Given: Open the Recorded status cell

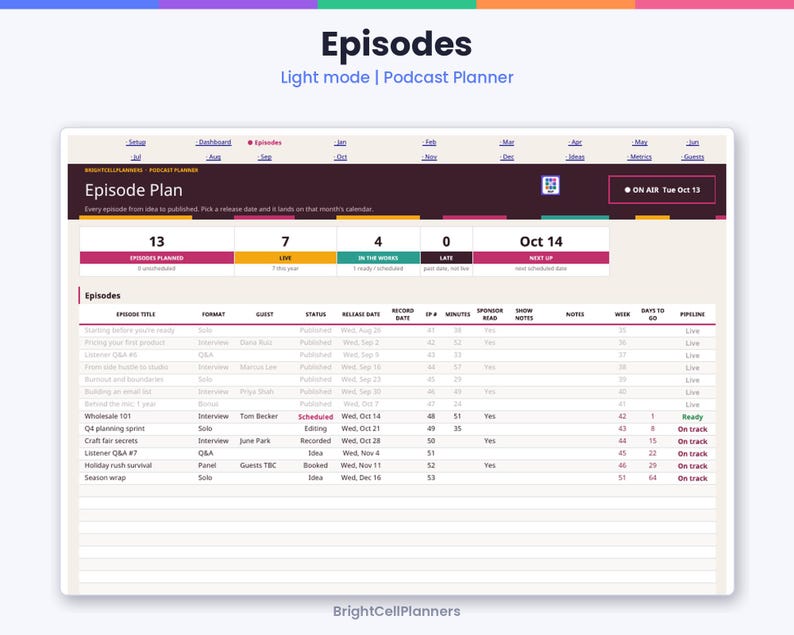Looking at the screenshot, I should pos(315,441).
